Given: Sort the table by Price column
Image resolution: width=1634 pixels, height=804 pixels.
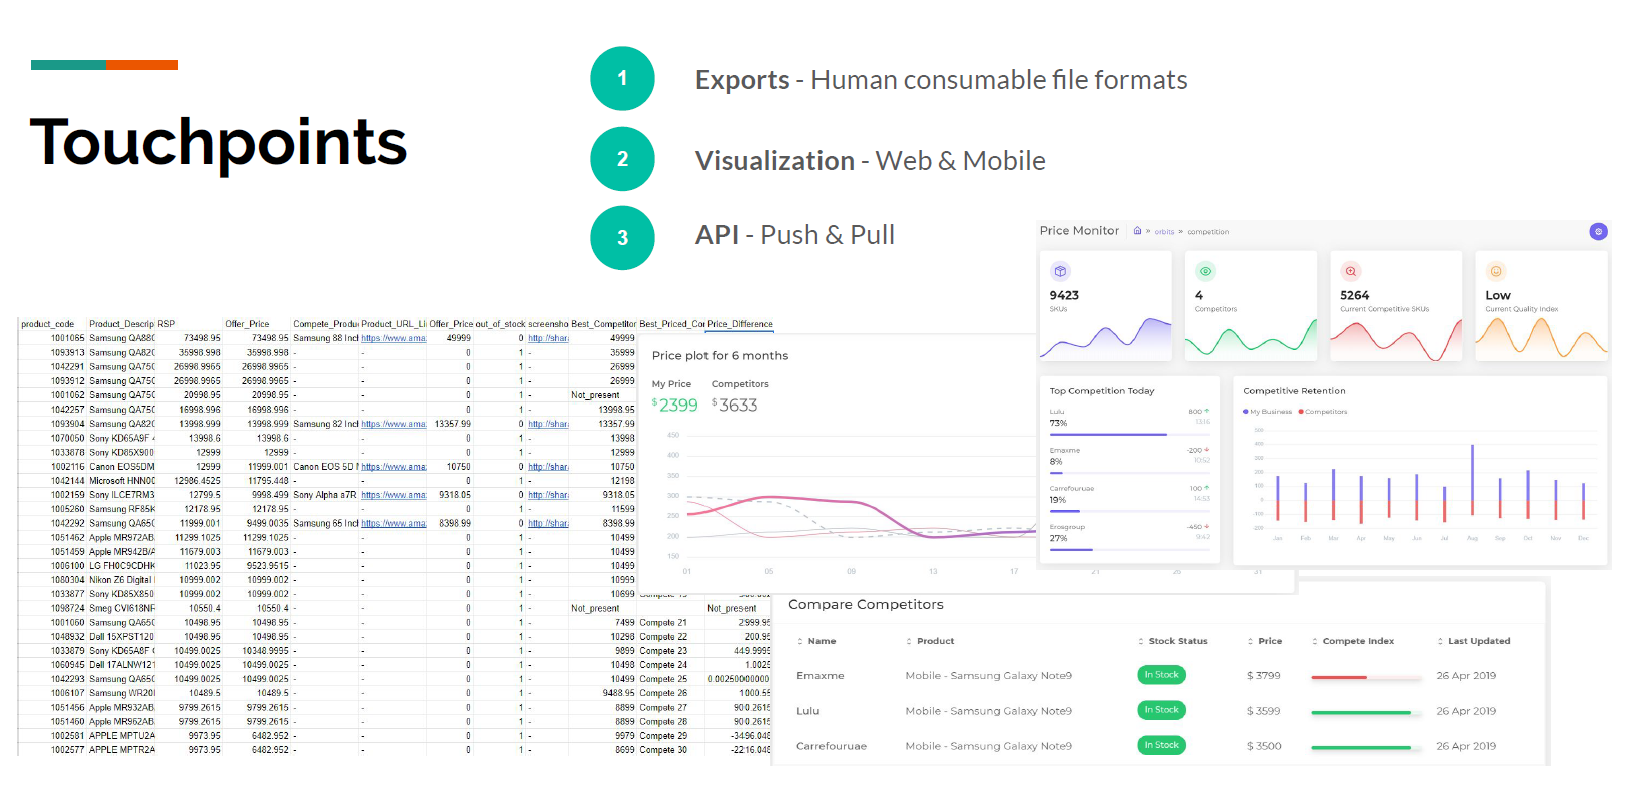Looking at the screenshot, I should [x=1268, y=641].
